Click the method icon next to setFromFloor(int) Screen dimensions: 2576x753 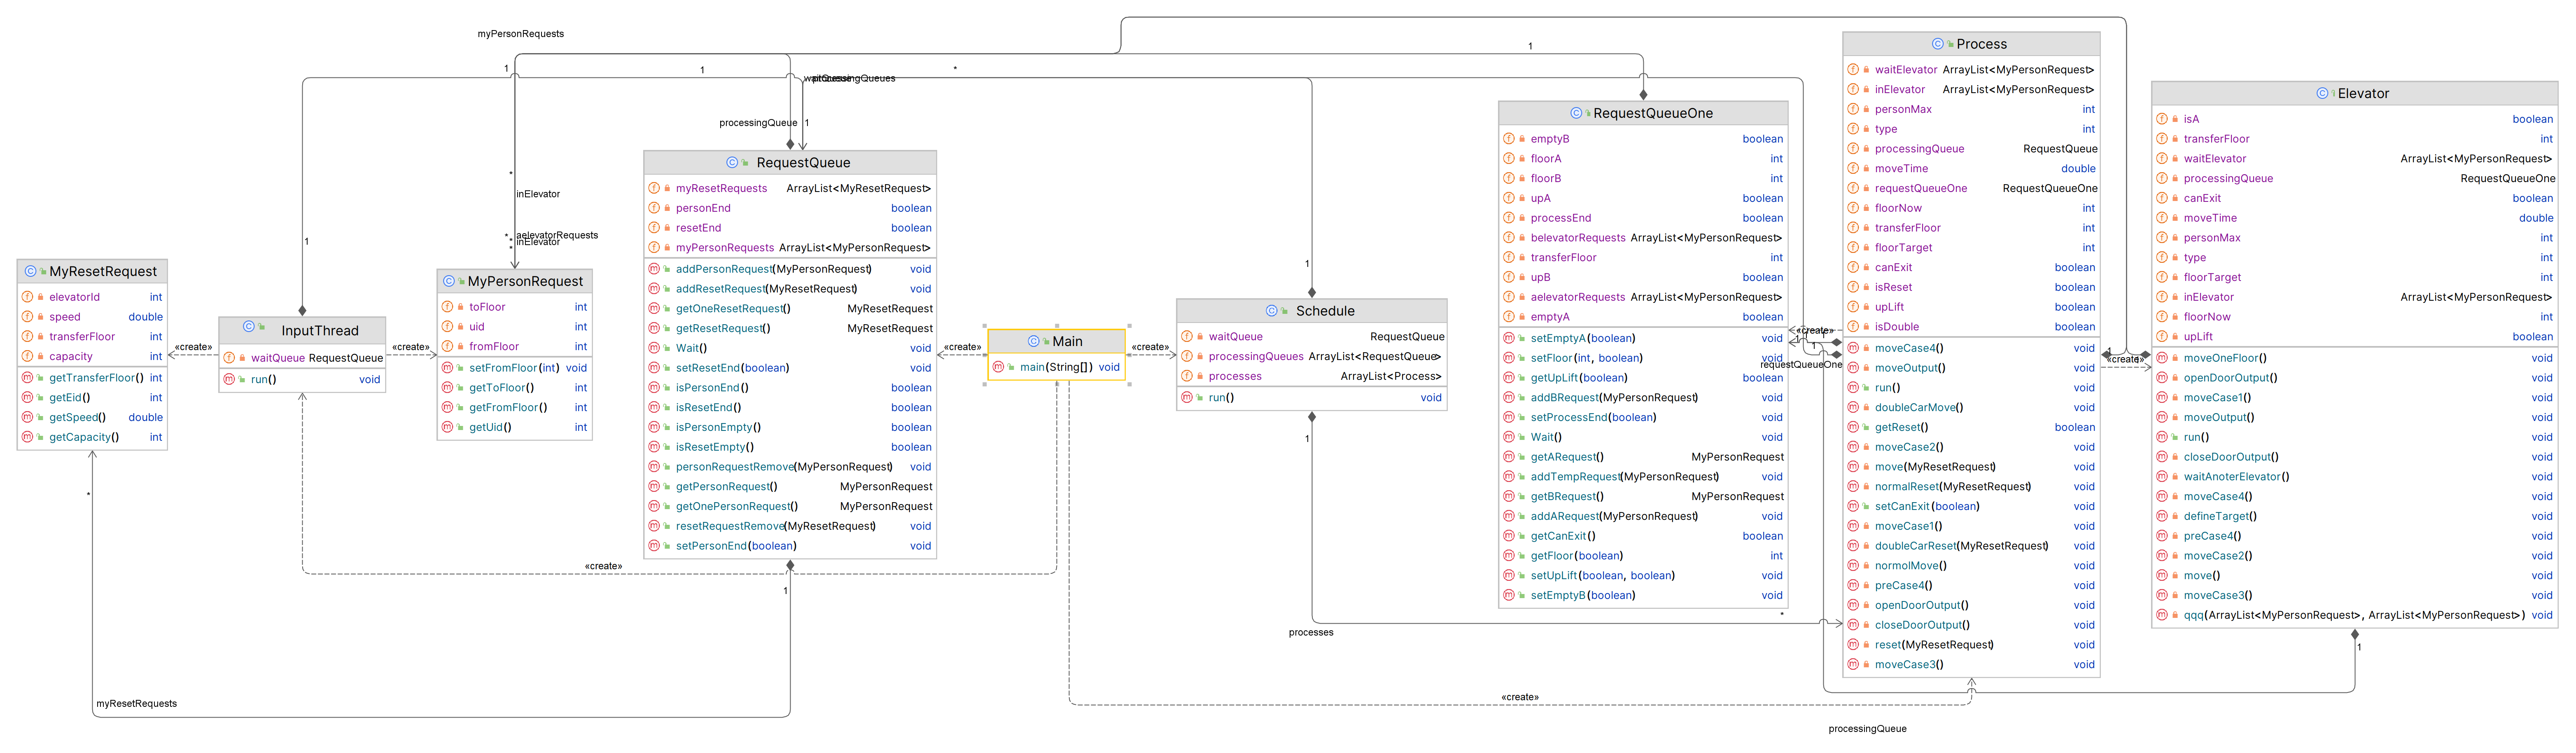pos(448,368)
